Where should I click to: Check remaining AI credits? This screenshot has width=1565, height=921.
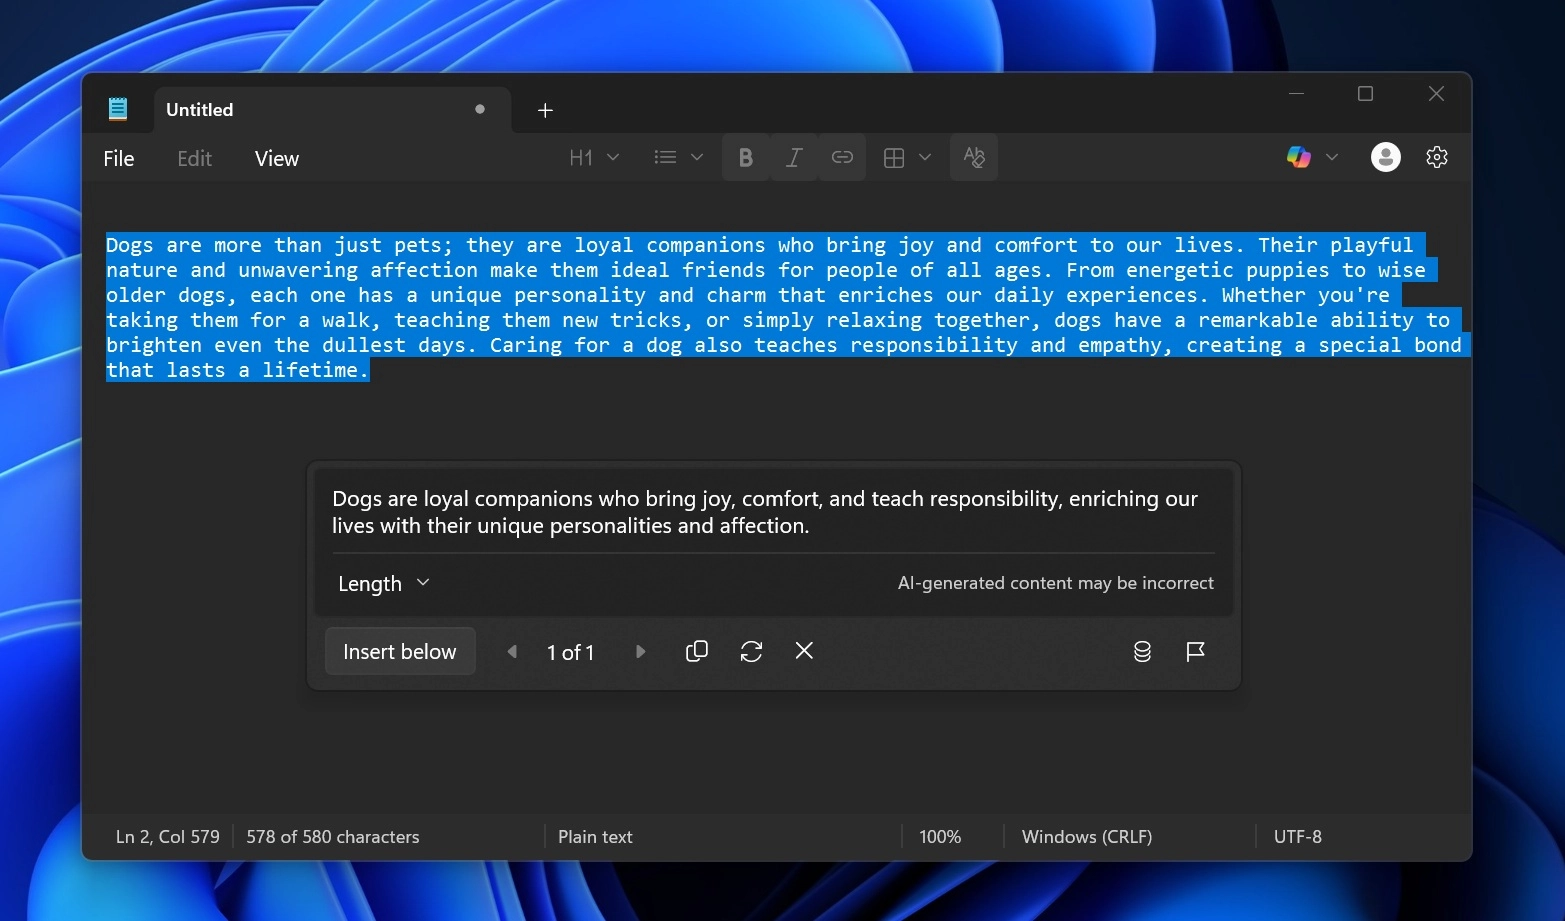click(x=1141, y=651)
